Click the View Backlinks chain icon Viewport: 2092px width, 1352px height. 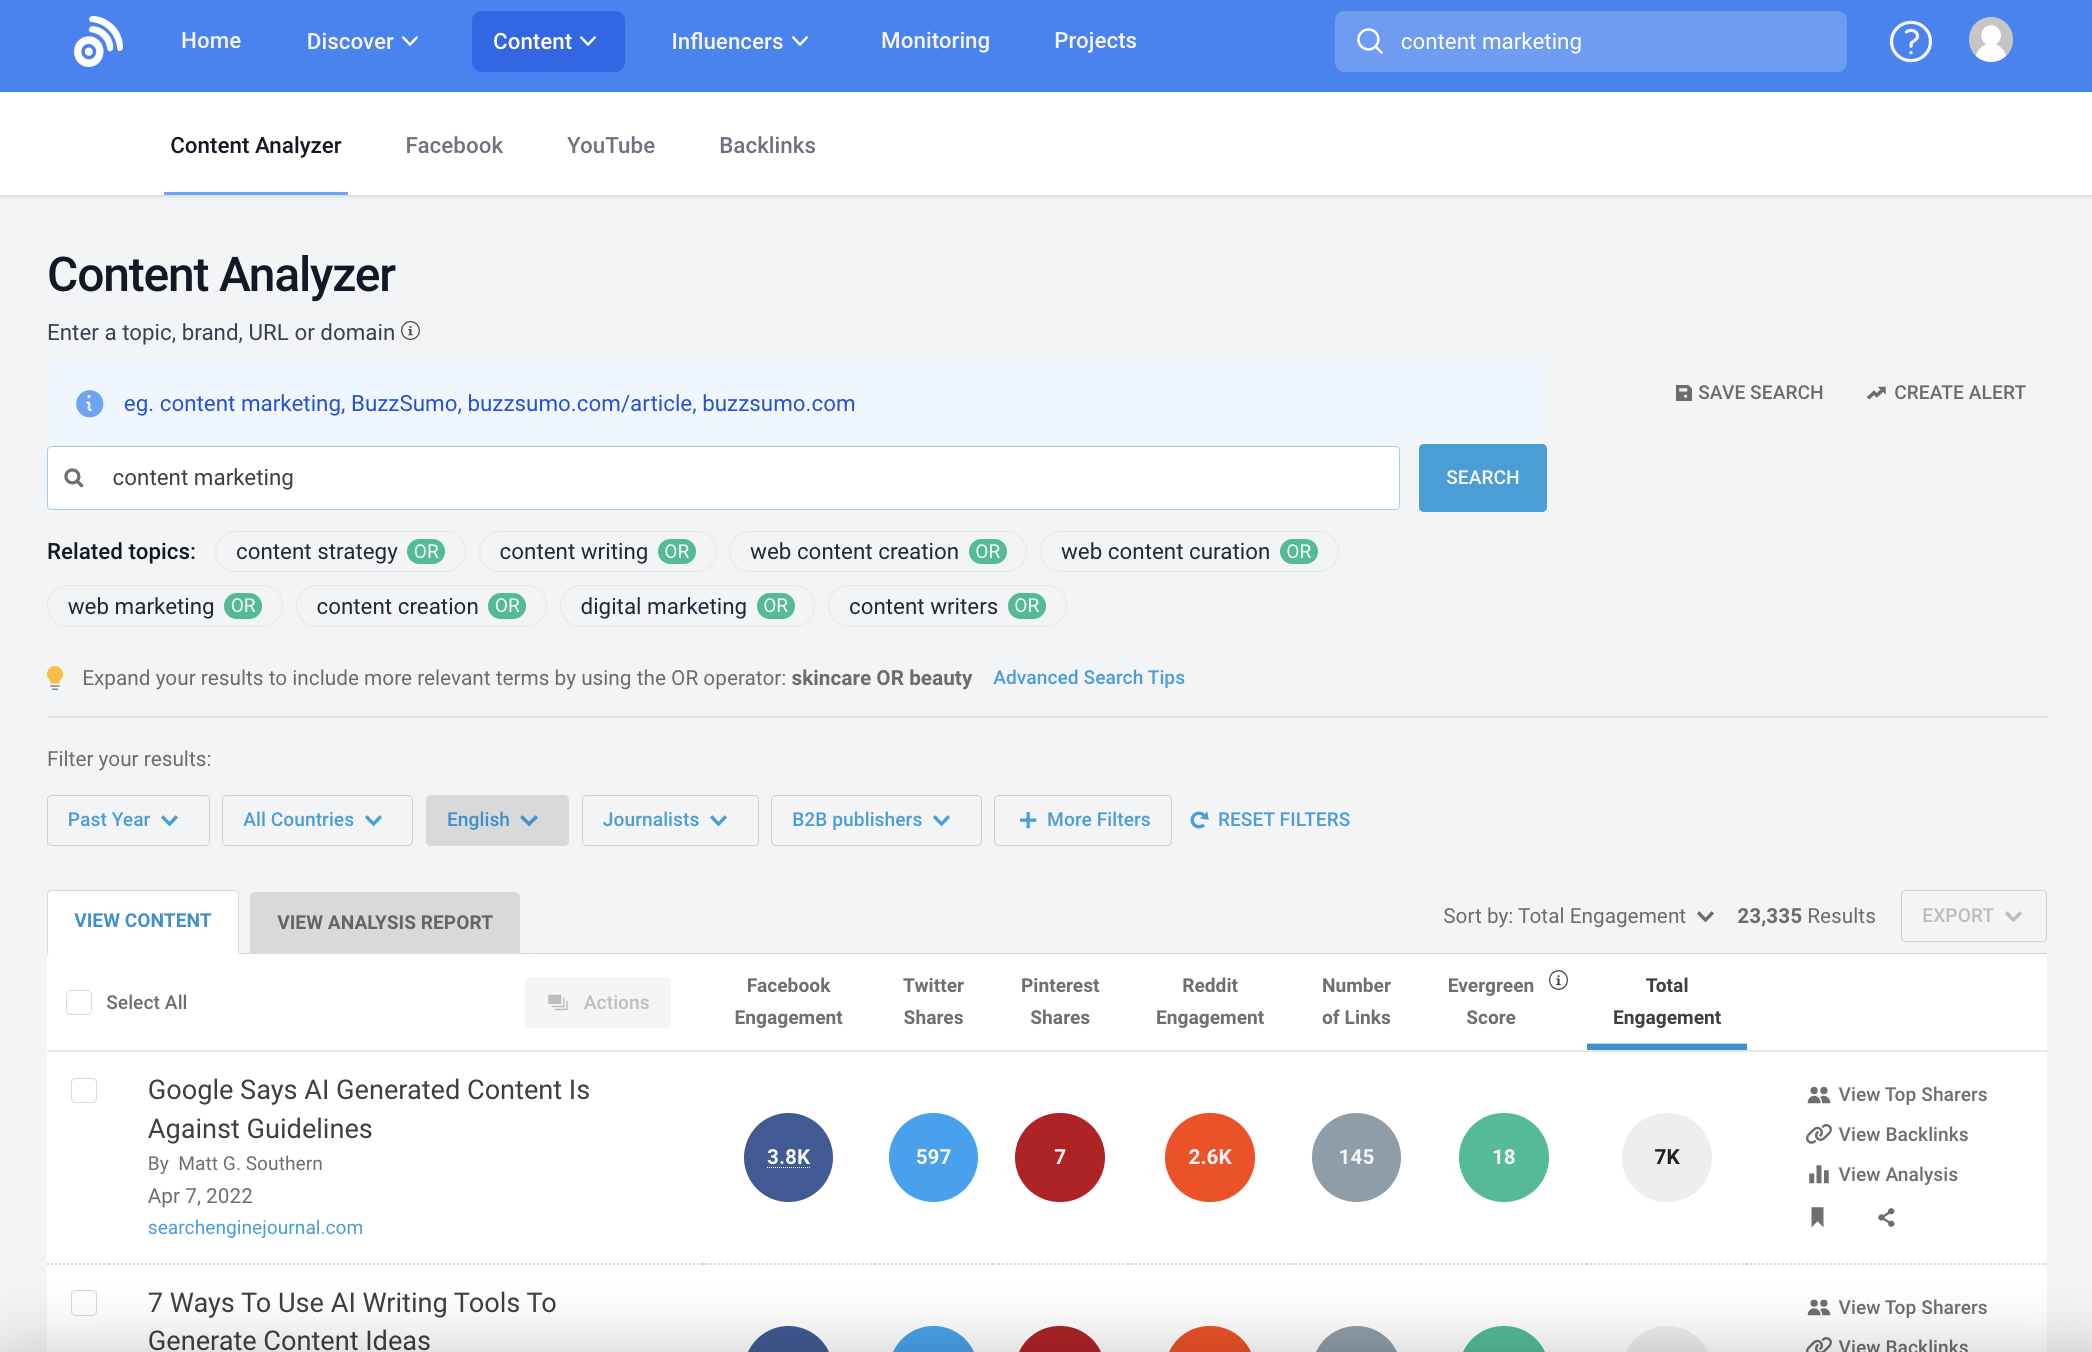point(1816,1134)
